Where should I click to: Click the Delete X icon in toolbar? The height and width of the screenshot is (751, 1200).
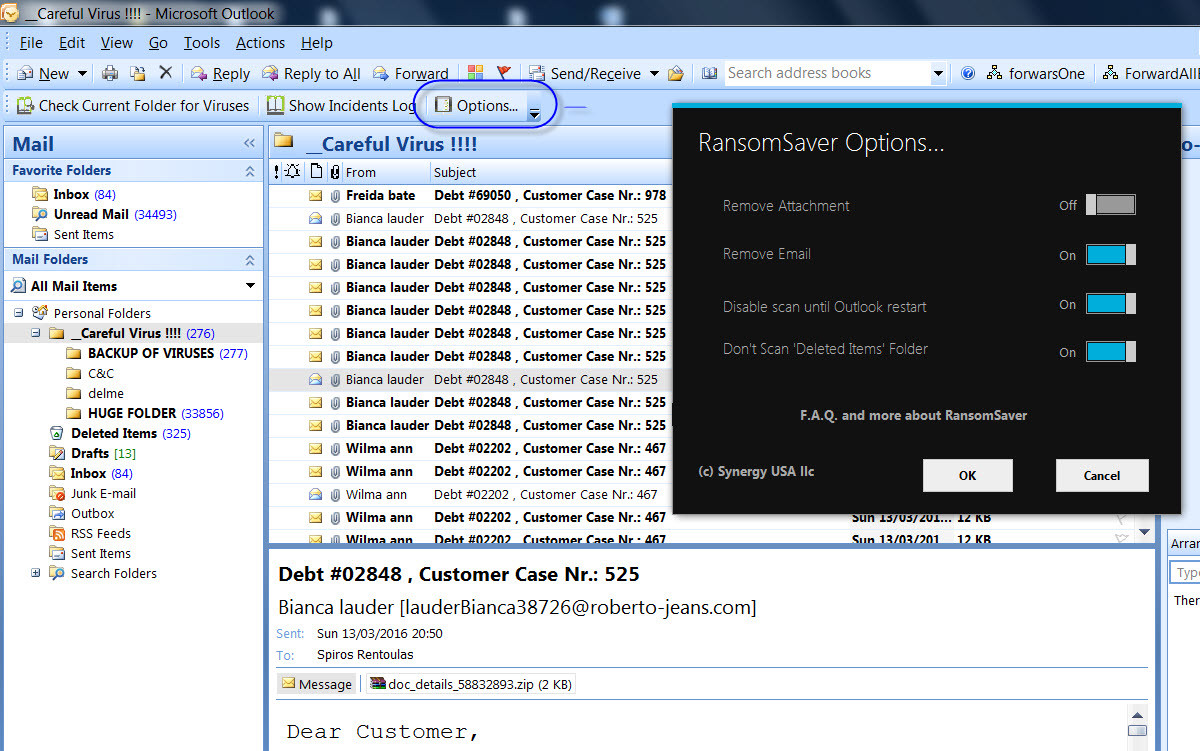click(166, 73)
